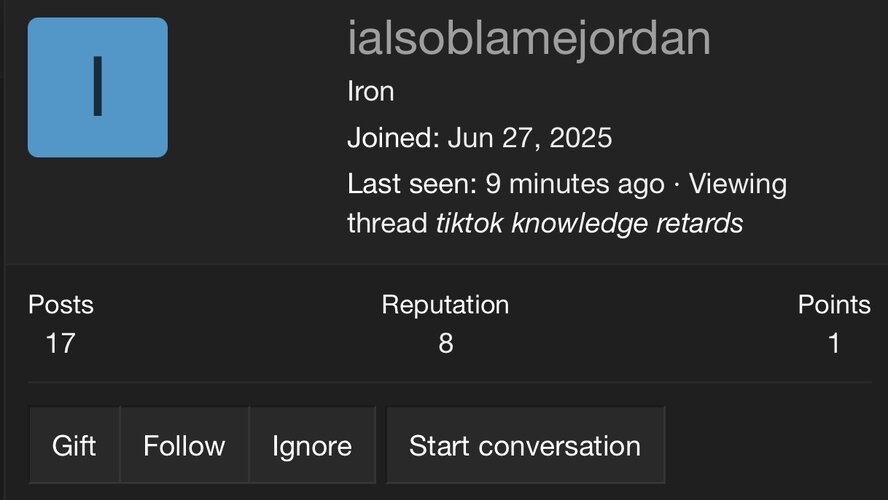Click the Posts stat label
This screenshot has width=888, height=500.
[x=60, y=305]
